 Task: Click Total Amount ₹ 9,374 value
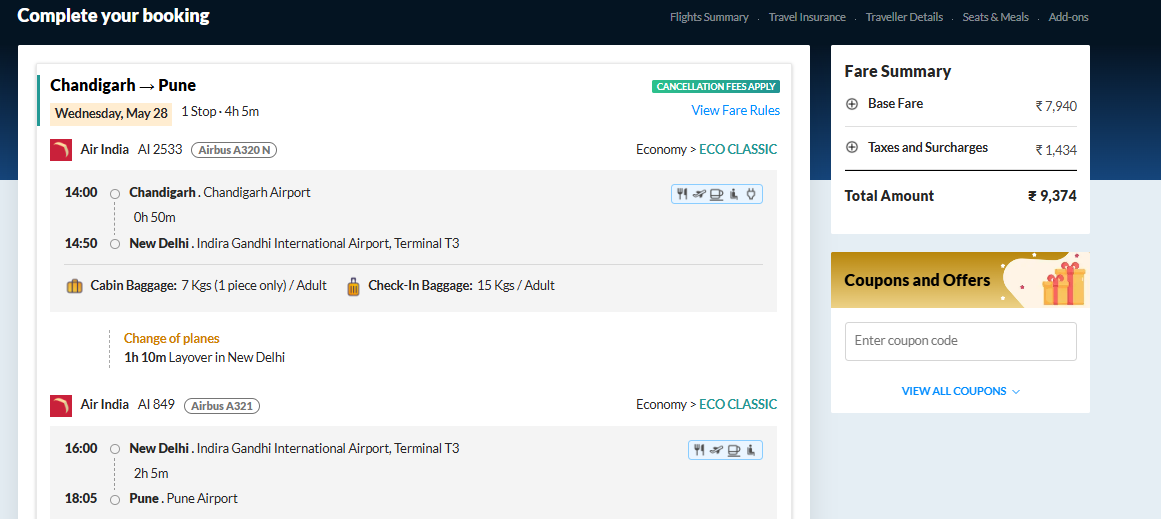pos(1051,196)
